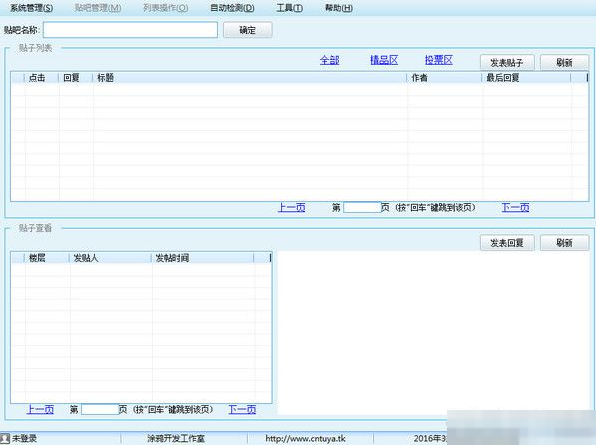Click the user icon beside 未登录
596x445 pixels.
coord(5,438)
